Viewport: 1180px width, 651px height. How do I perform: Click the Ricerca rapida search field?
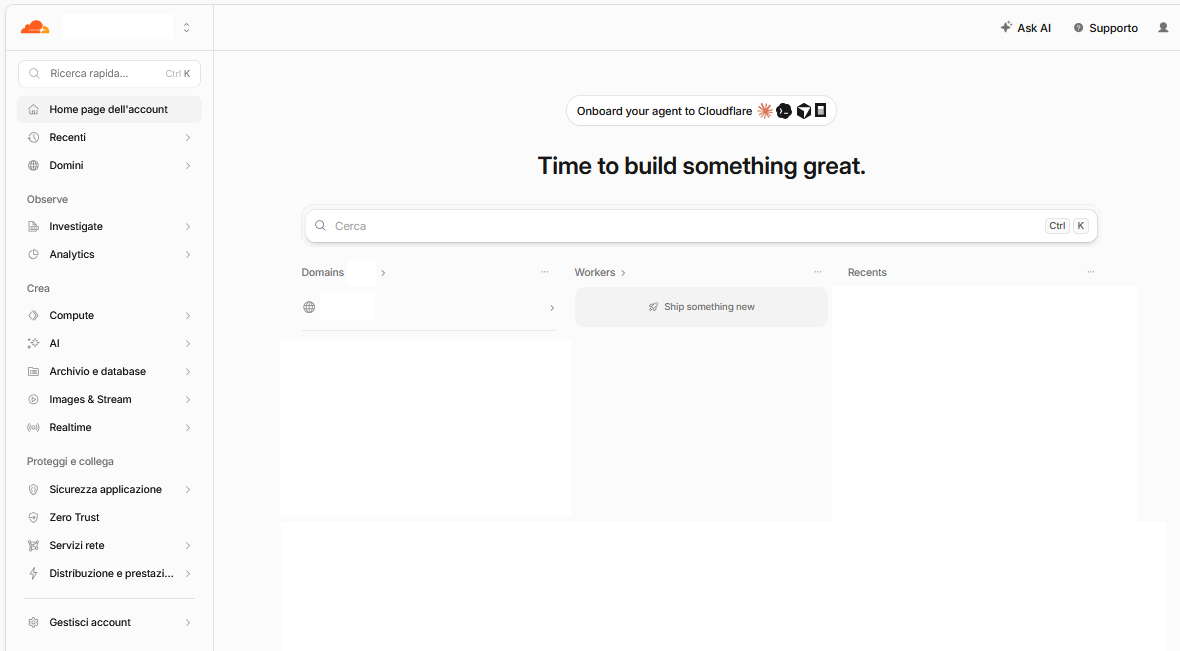109,74
